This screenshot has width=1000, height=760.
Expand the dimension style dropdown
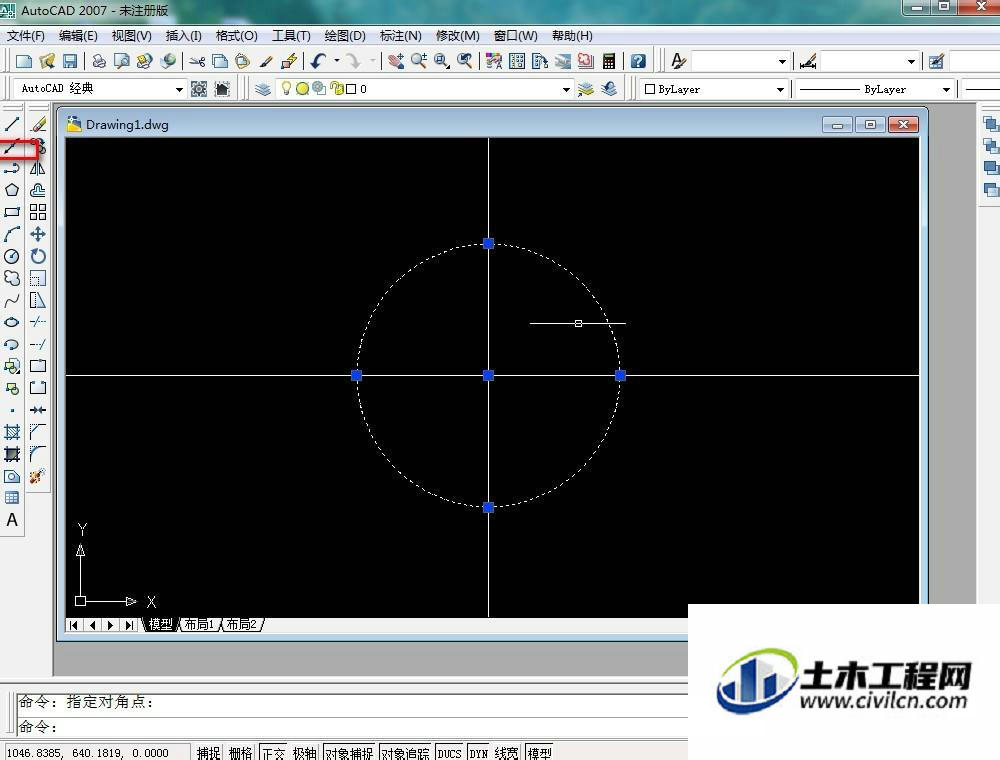(911, 61)
